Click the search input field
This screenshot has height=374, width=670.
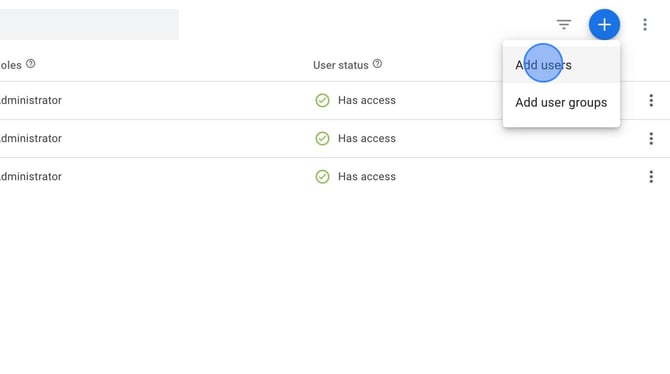[89, 24]
